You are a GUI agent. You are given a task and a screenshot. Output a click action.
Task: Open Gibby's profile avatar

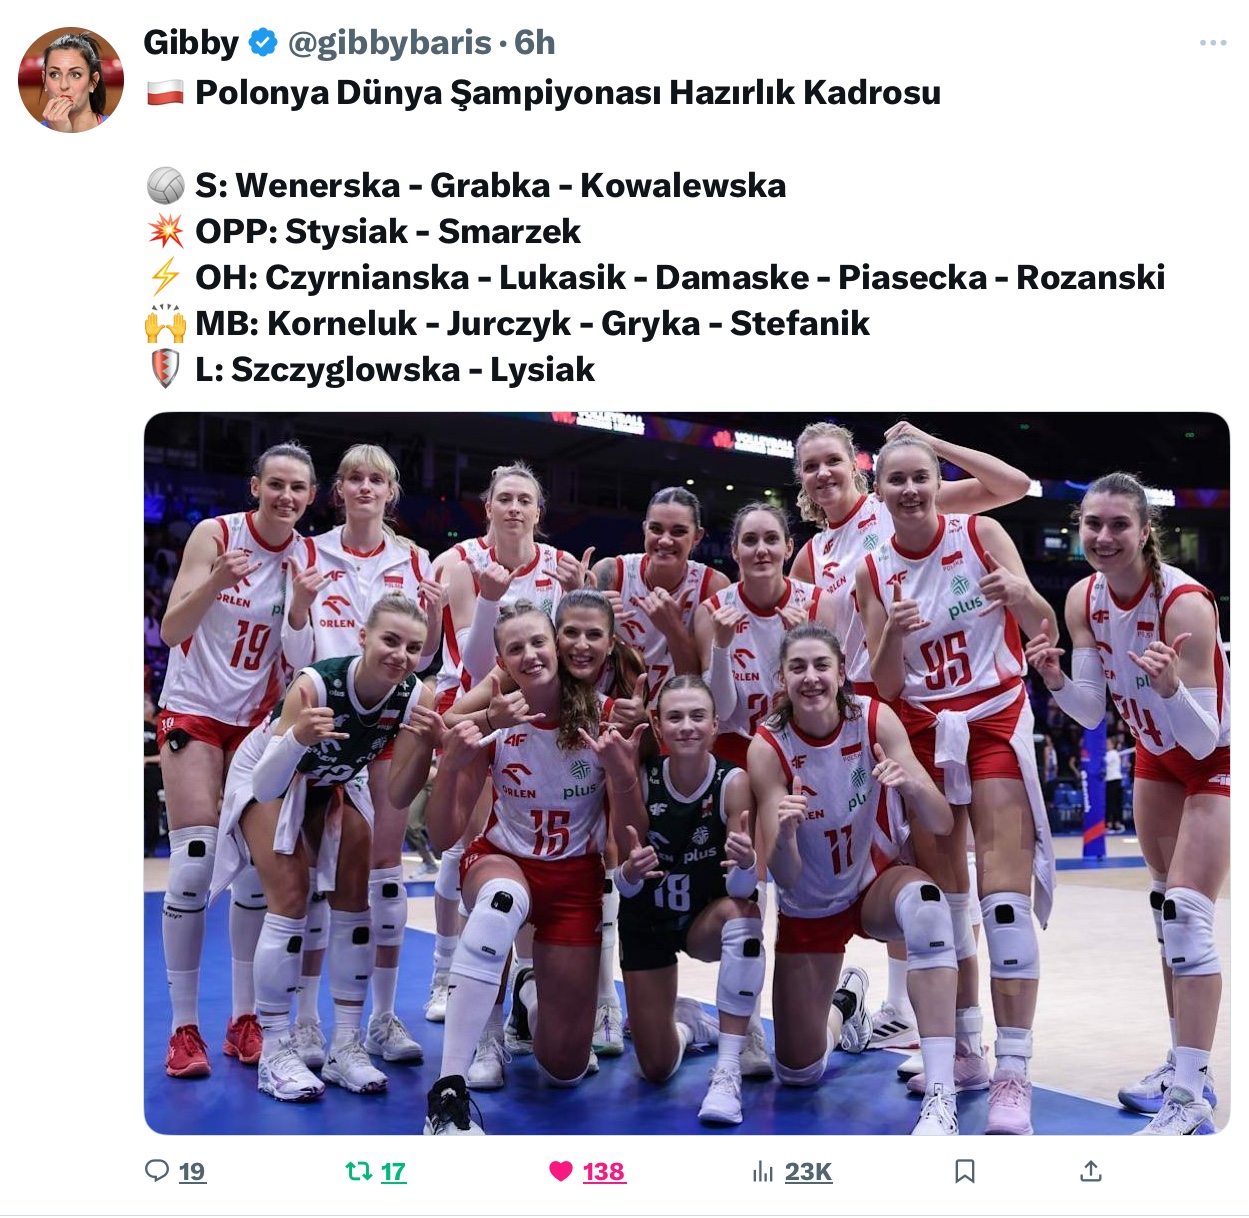71,80
